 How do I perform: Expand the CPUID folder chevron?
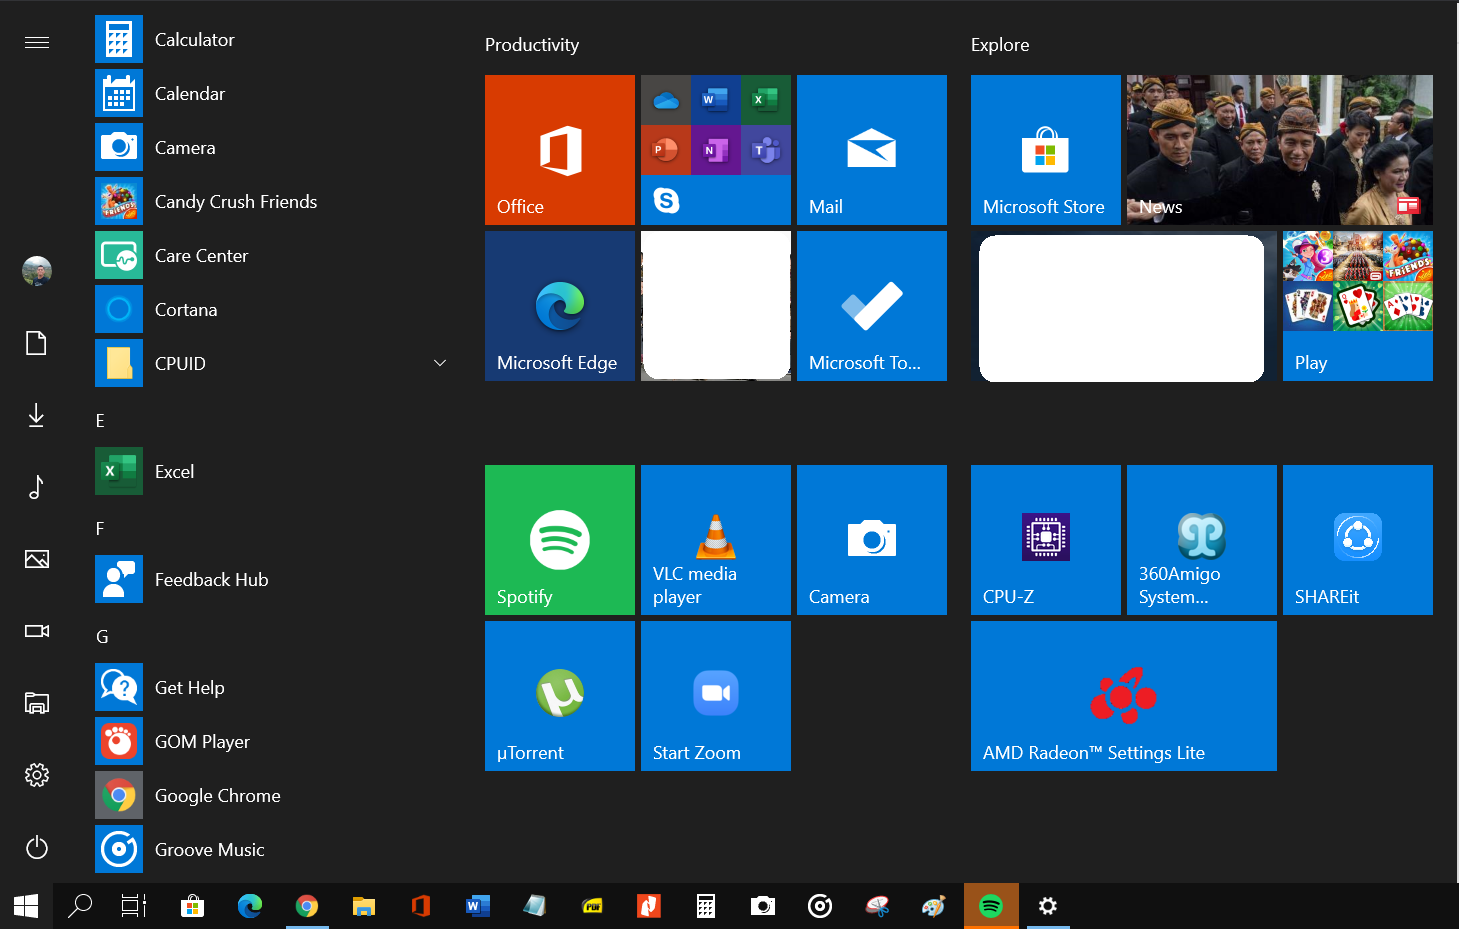coord(440,363)
